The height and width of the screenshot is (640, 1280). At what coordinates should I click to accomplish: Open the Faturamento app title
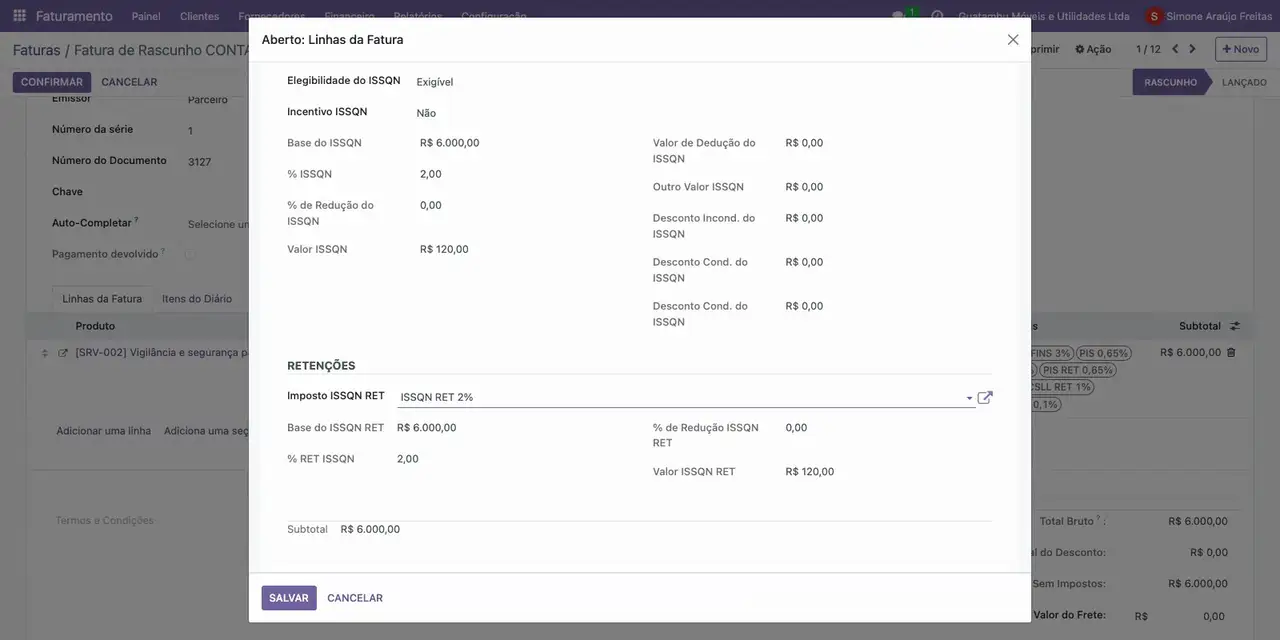74,16
